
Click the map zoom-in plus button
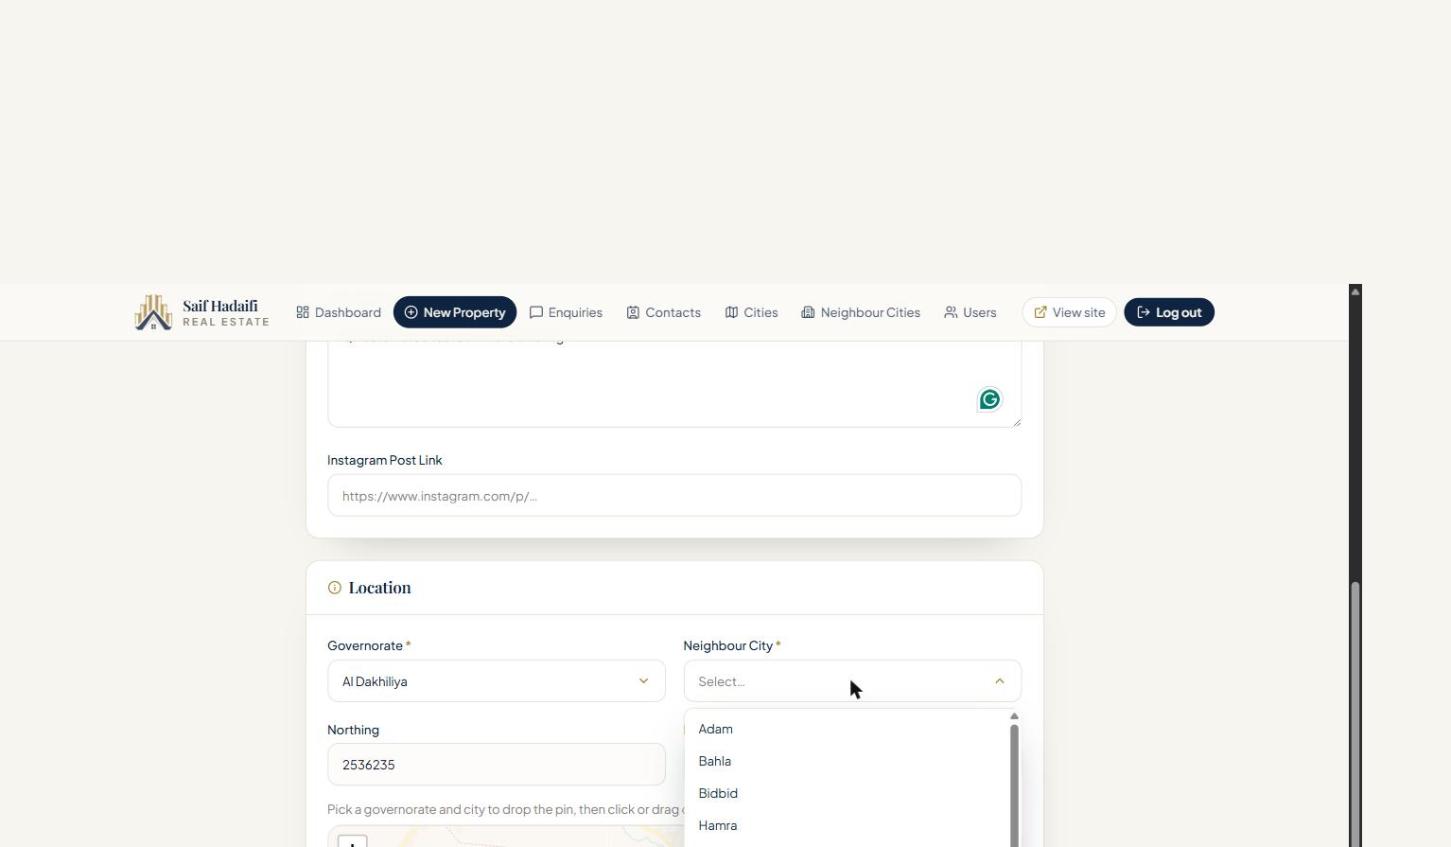352,842
